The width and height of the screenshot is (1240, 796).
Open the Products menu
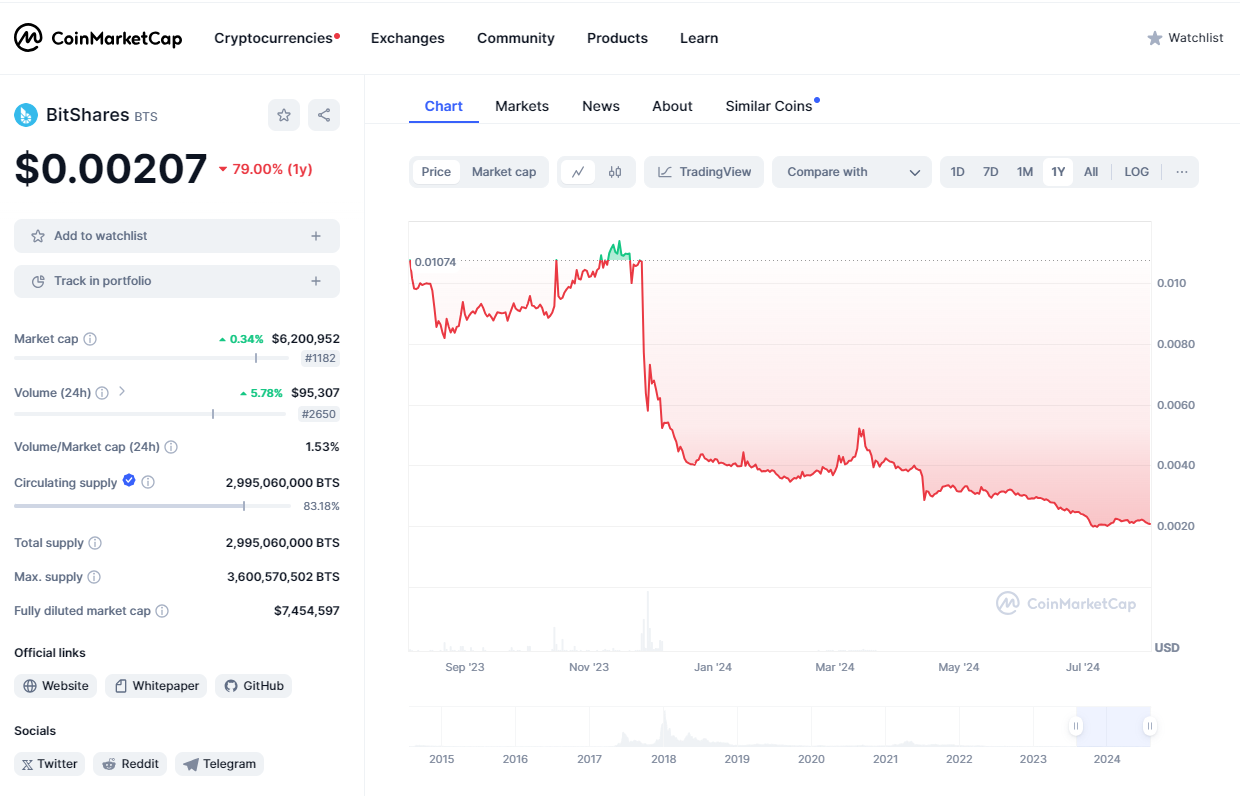click(617, 38)
